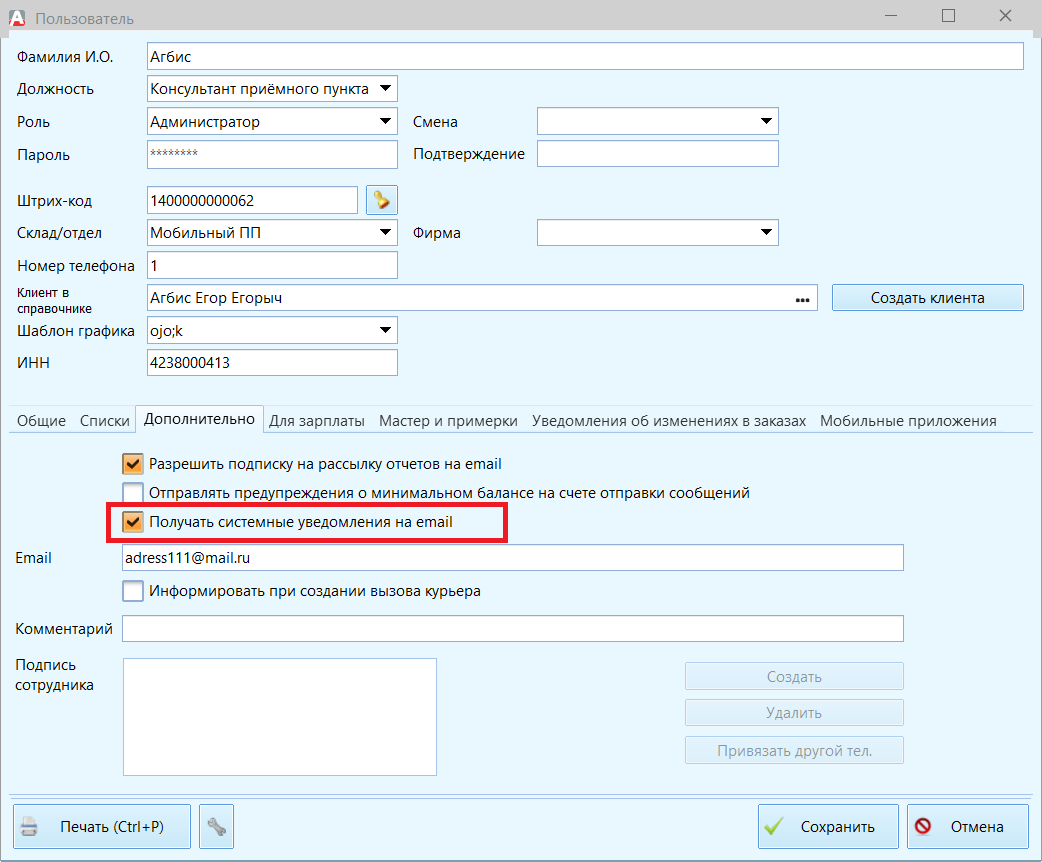Open the Шаблон графика dropdown
This screenshot has width=1042, height=862.
385,330
